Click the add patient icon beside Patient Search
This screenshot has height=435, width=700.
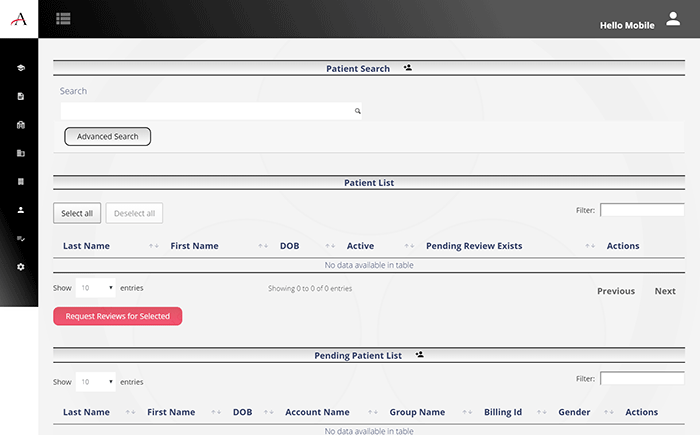point(408,68)
